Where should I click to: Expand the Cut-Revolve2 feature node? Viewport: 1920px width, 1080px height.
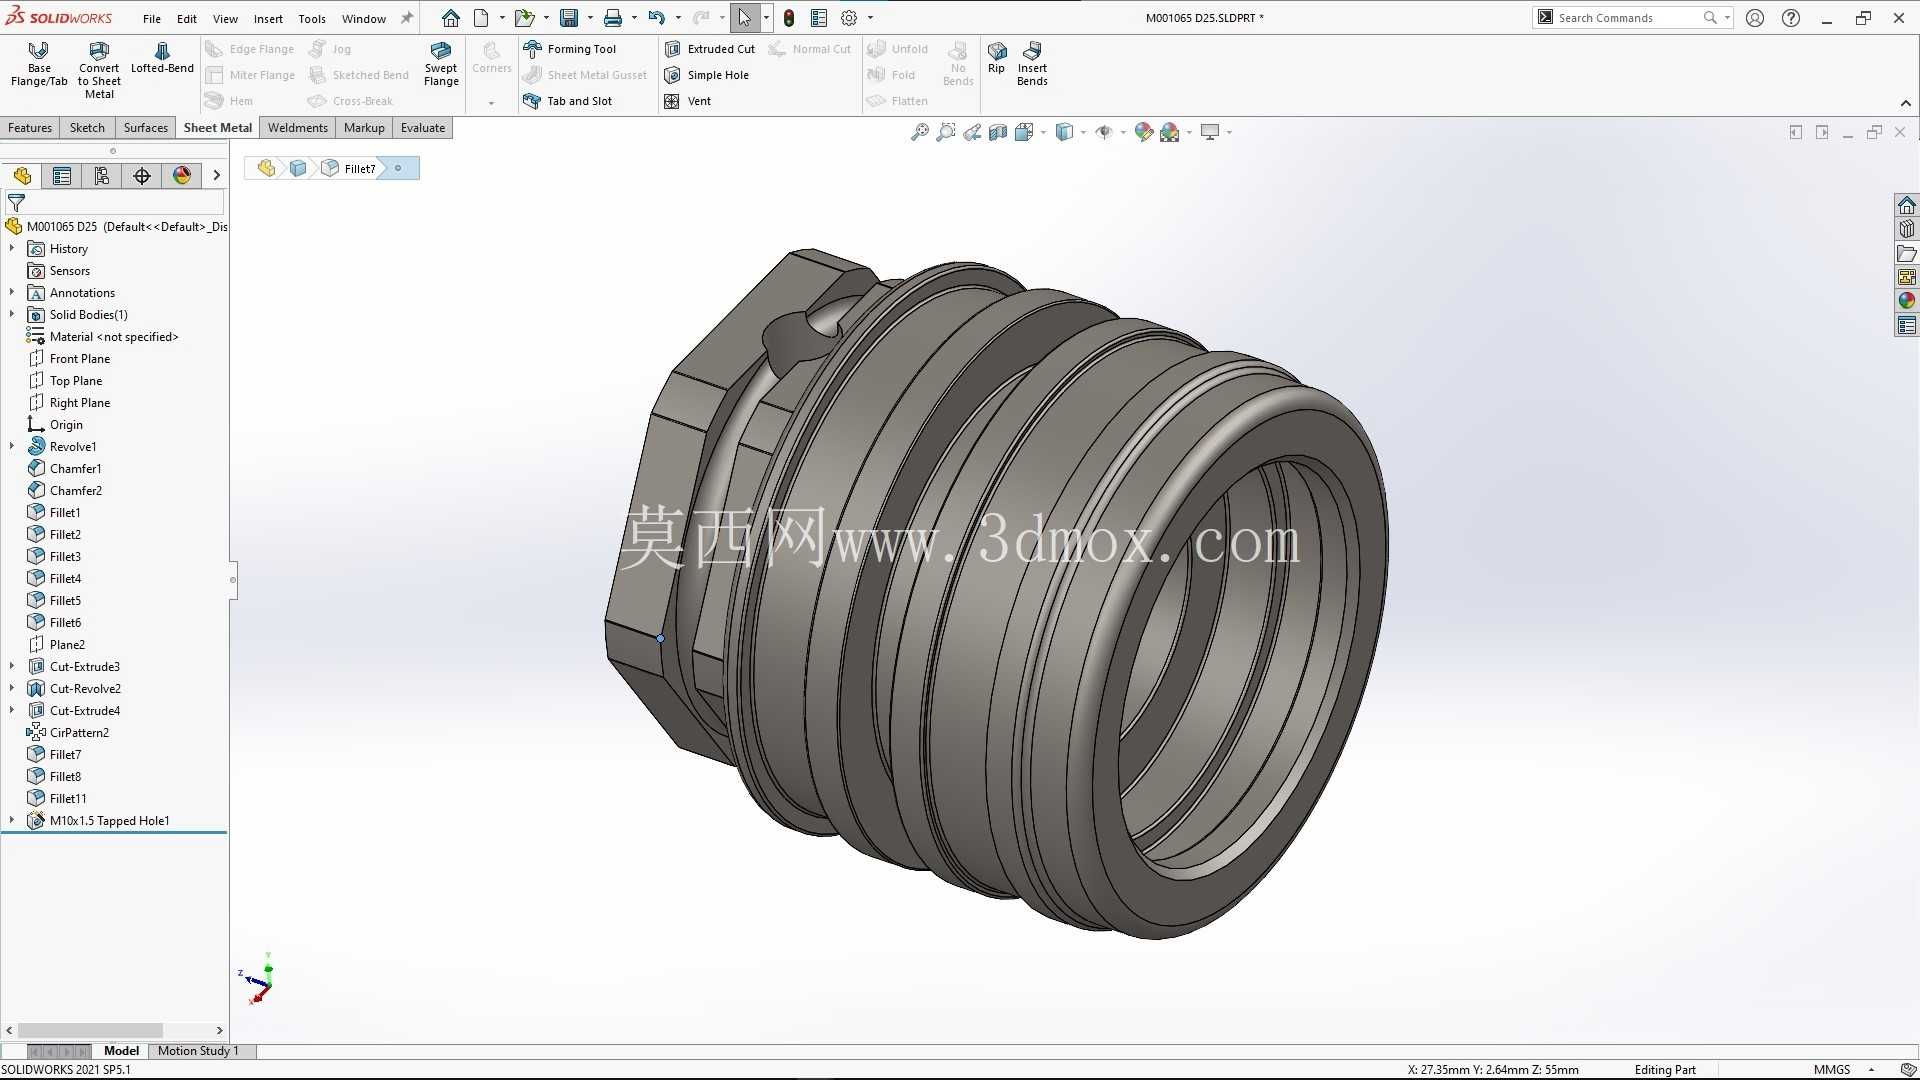12,688
